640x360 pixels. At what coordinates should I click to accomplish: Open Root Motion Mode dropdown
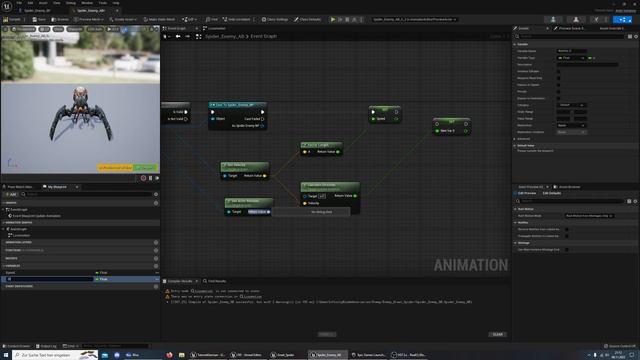click(x=589, y=216)
